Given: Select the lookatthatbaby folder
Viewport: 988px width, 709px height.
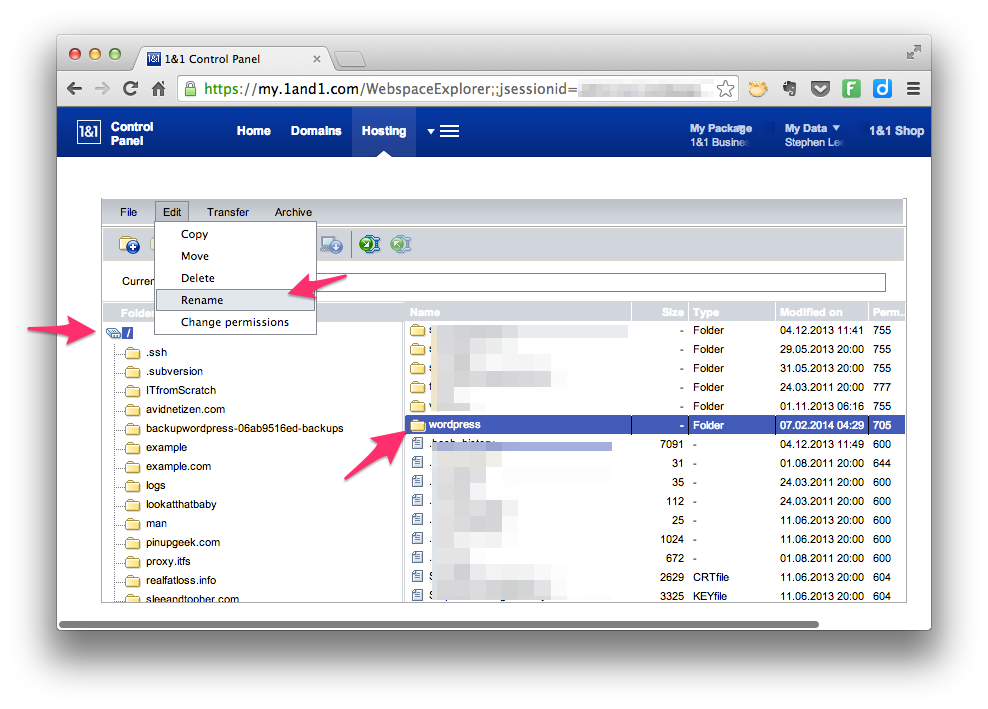Looking at the screenshot, I should [181, 504].
